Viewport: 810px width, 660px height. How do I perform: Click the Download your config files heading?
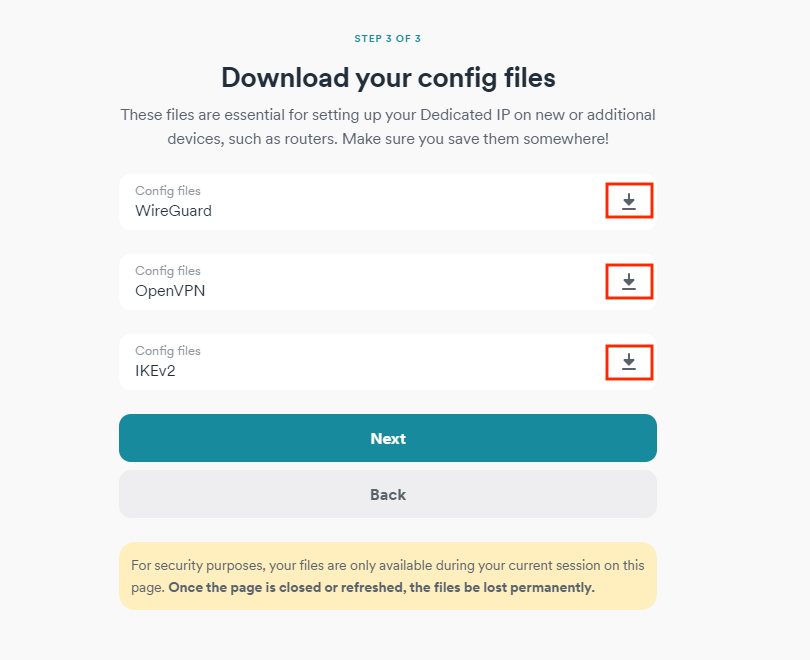(388, 78)
